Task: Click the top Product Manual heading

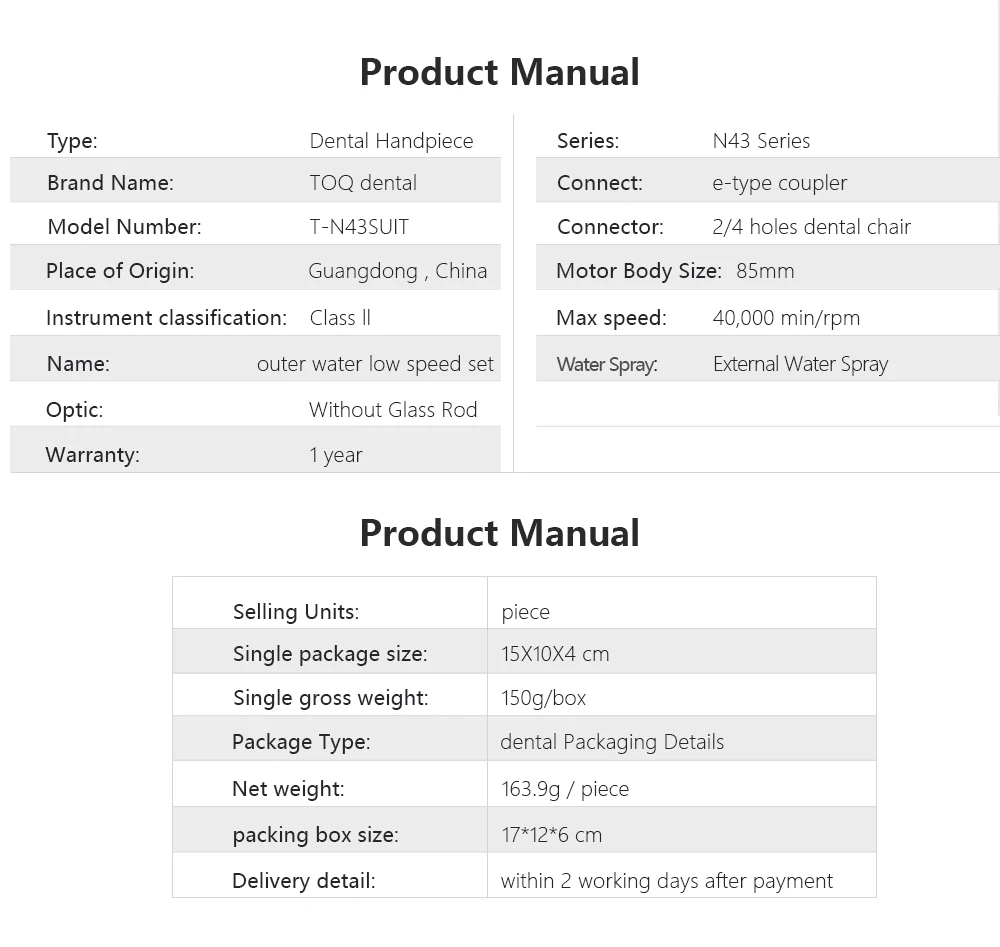Action: (499, 71)
